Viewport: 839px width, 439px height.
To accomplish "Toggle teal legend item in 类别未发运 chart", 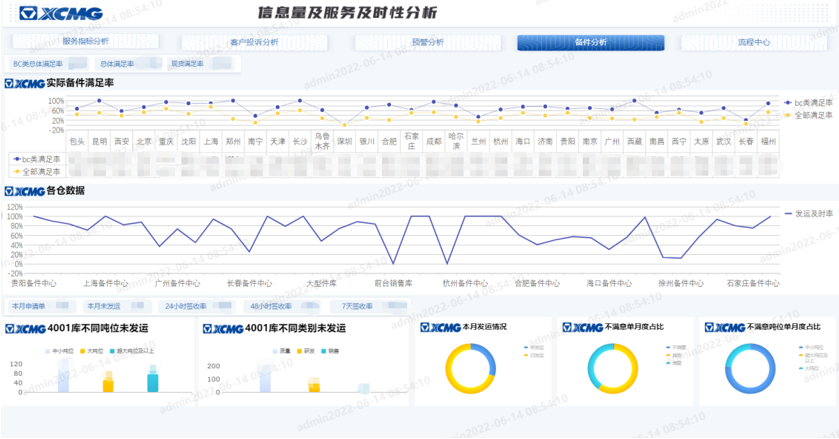I will click(x=330, y=351).
